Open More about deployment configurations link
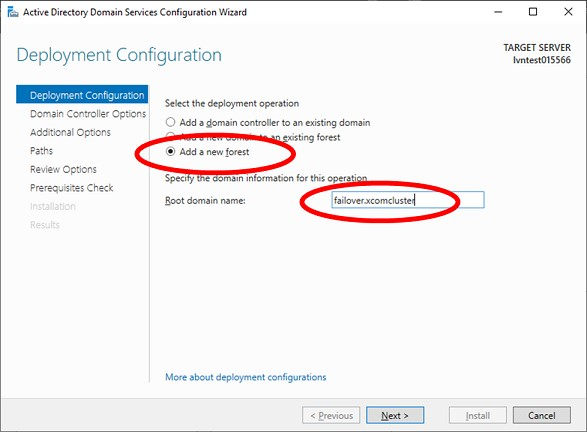The width and height of the screenshot is (587, 432). coord(246,377)
